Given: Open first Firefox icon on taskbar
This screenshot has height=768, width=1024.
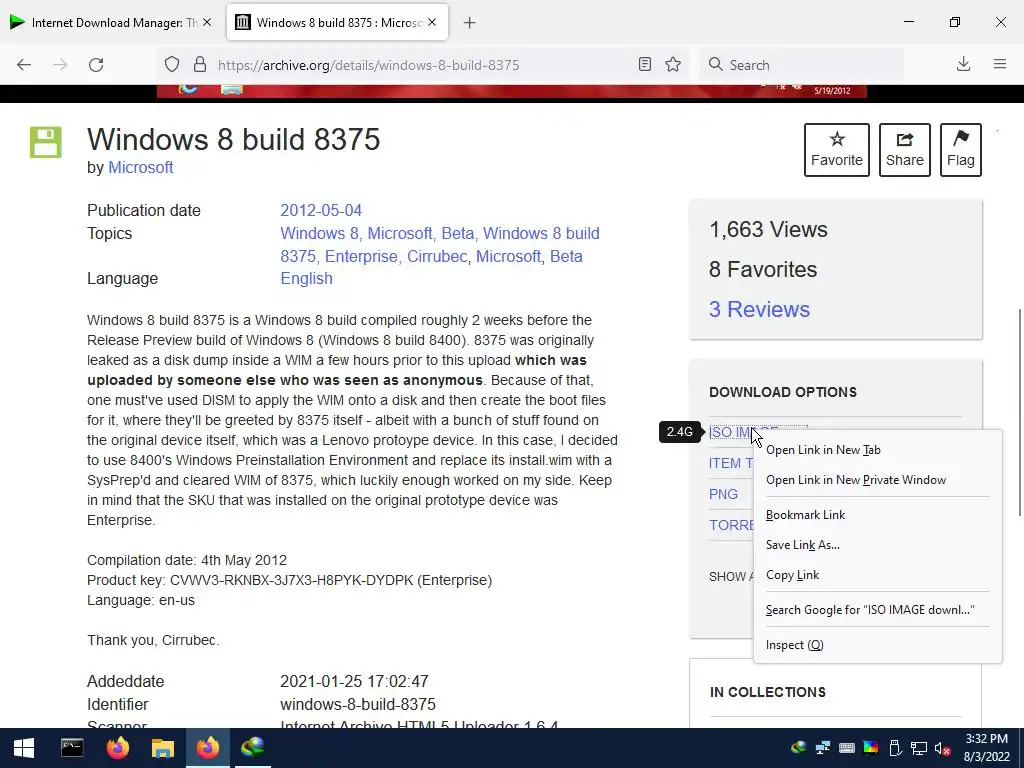Looking at the screenshot, I should click(x=118, y=748).
